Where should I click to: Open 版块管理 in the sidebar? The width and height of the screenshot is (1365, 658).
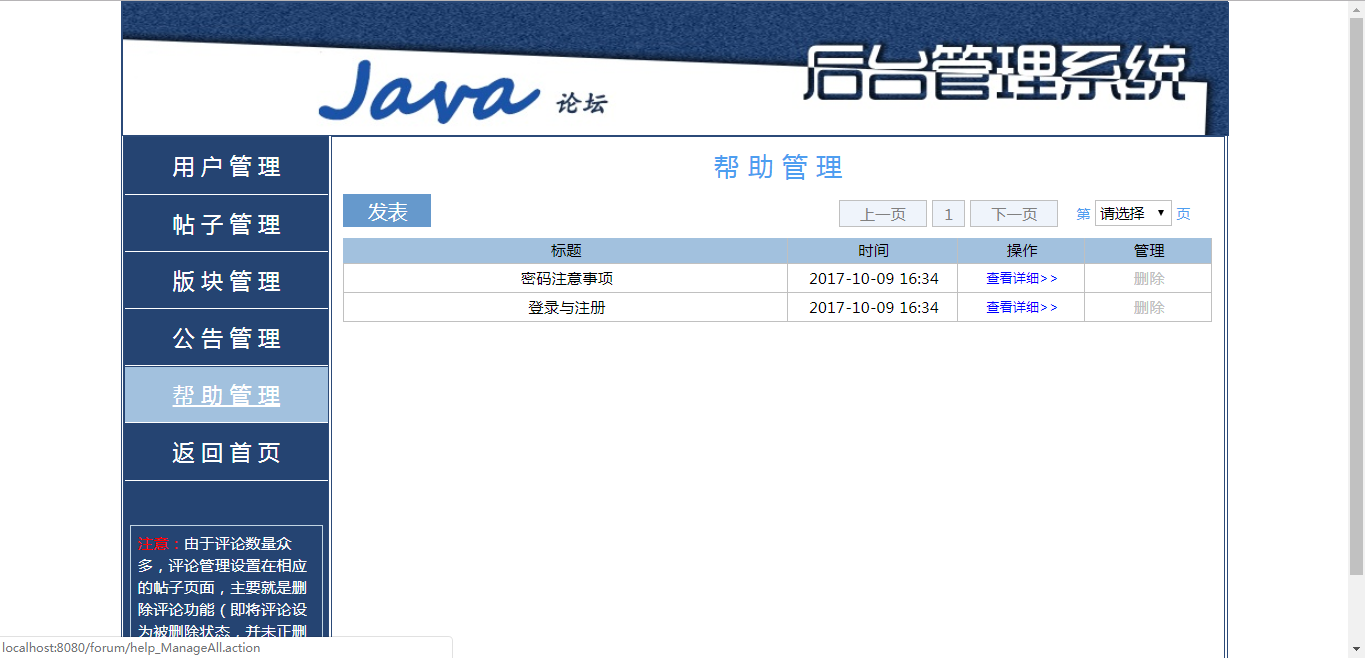(226, 281)
